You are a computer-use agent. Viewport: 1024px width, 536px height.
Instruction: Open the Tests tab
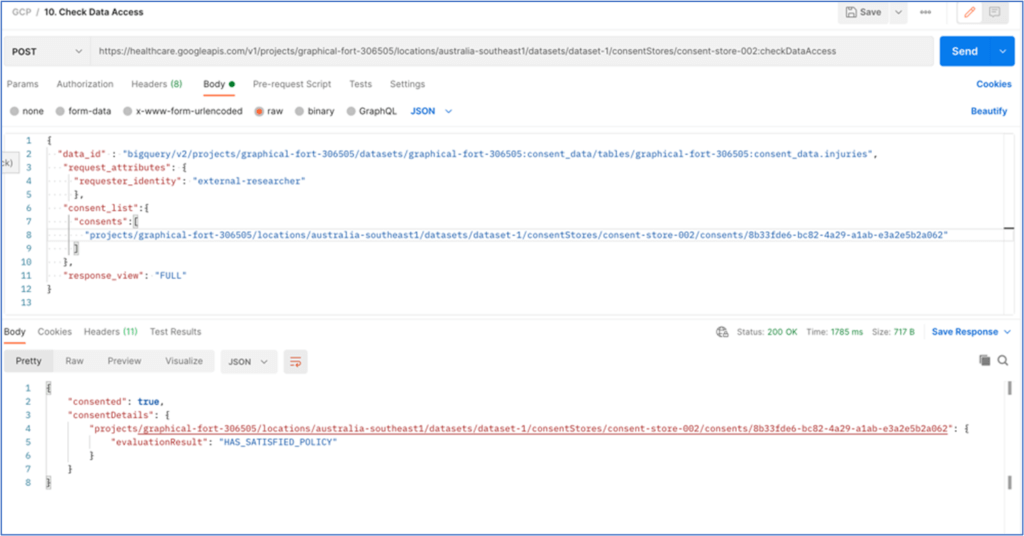[x=360, y=84]
